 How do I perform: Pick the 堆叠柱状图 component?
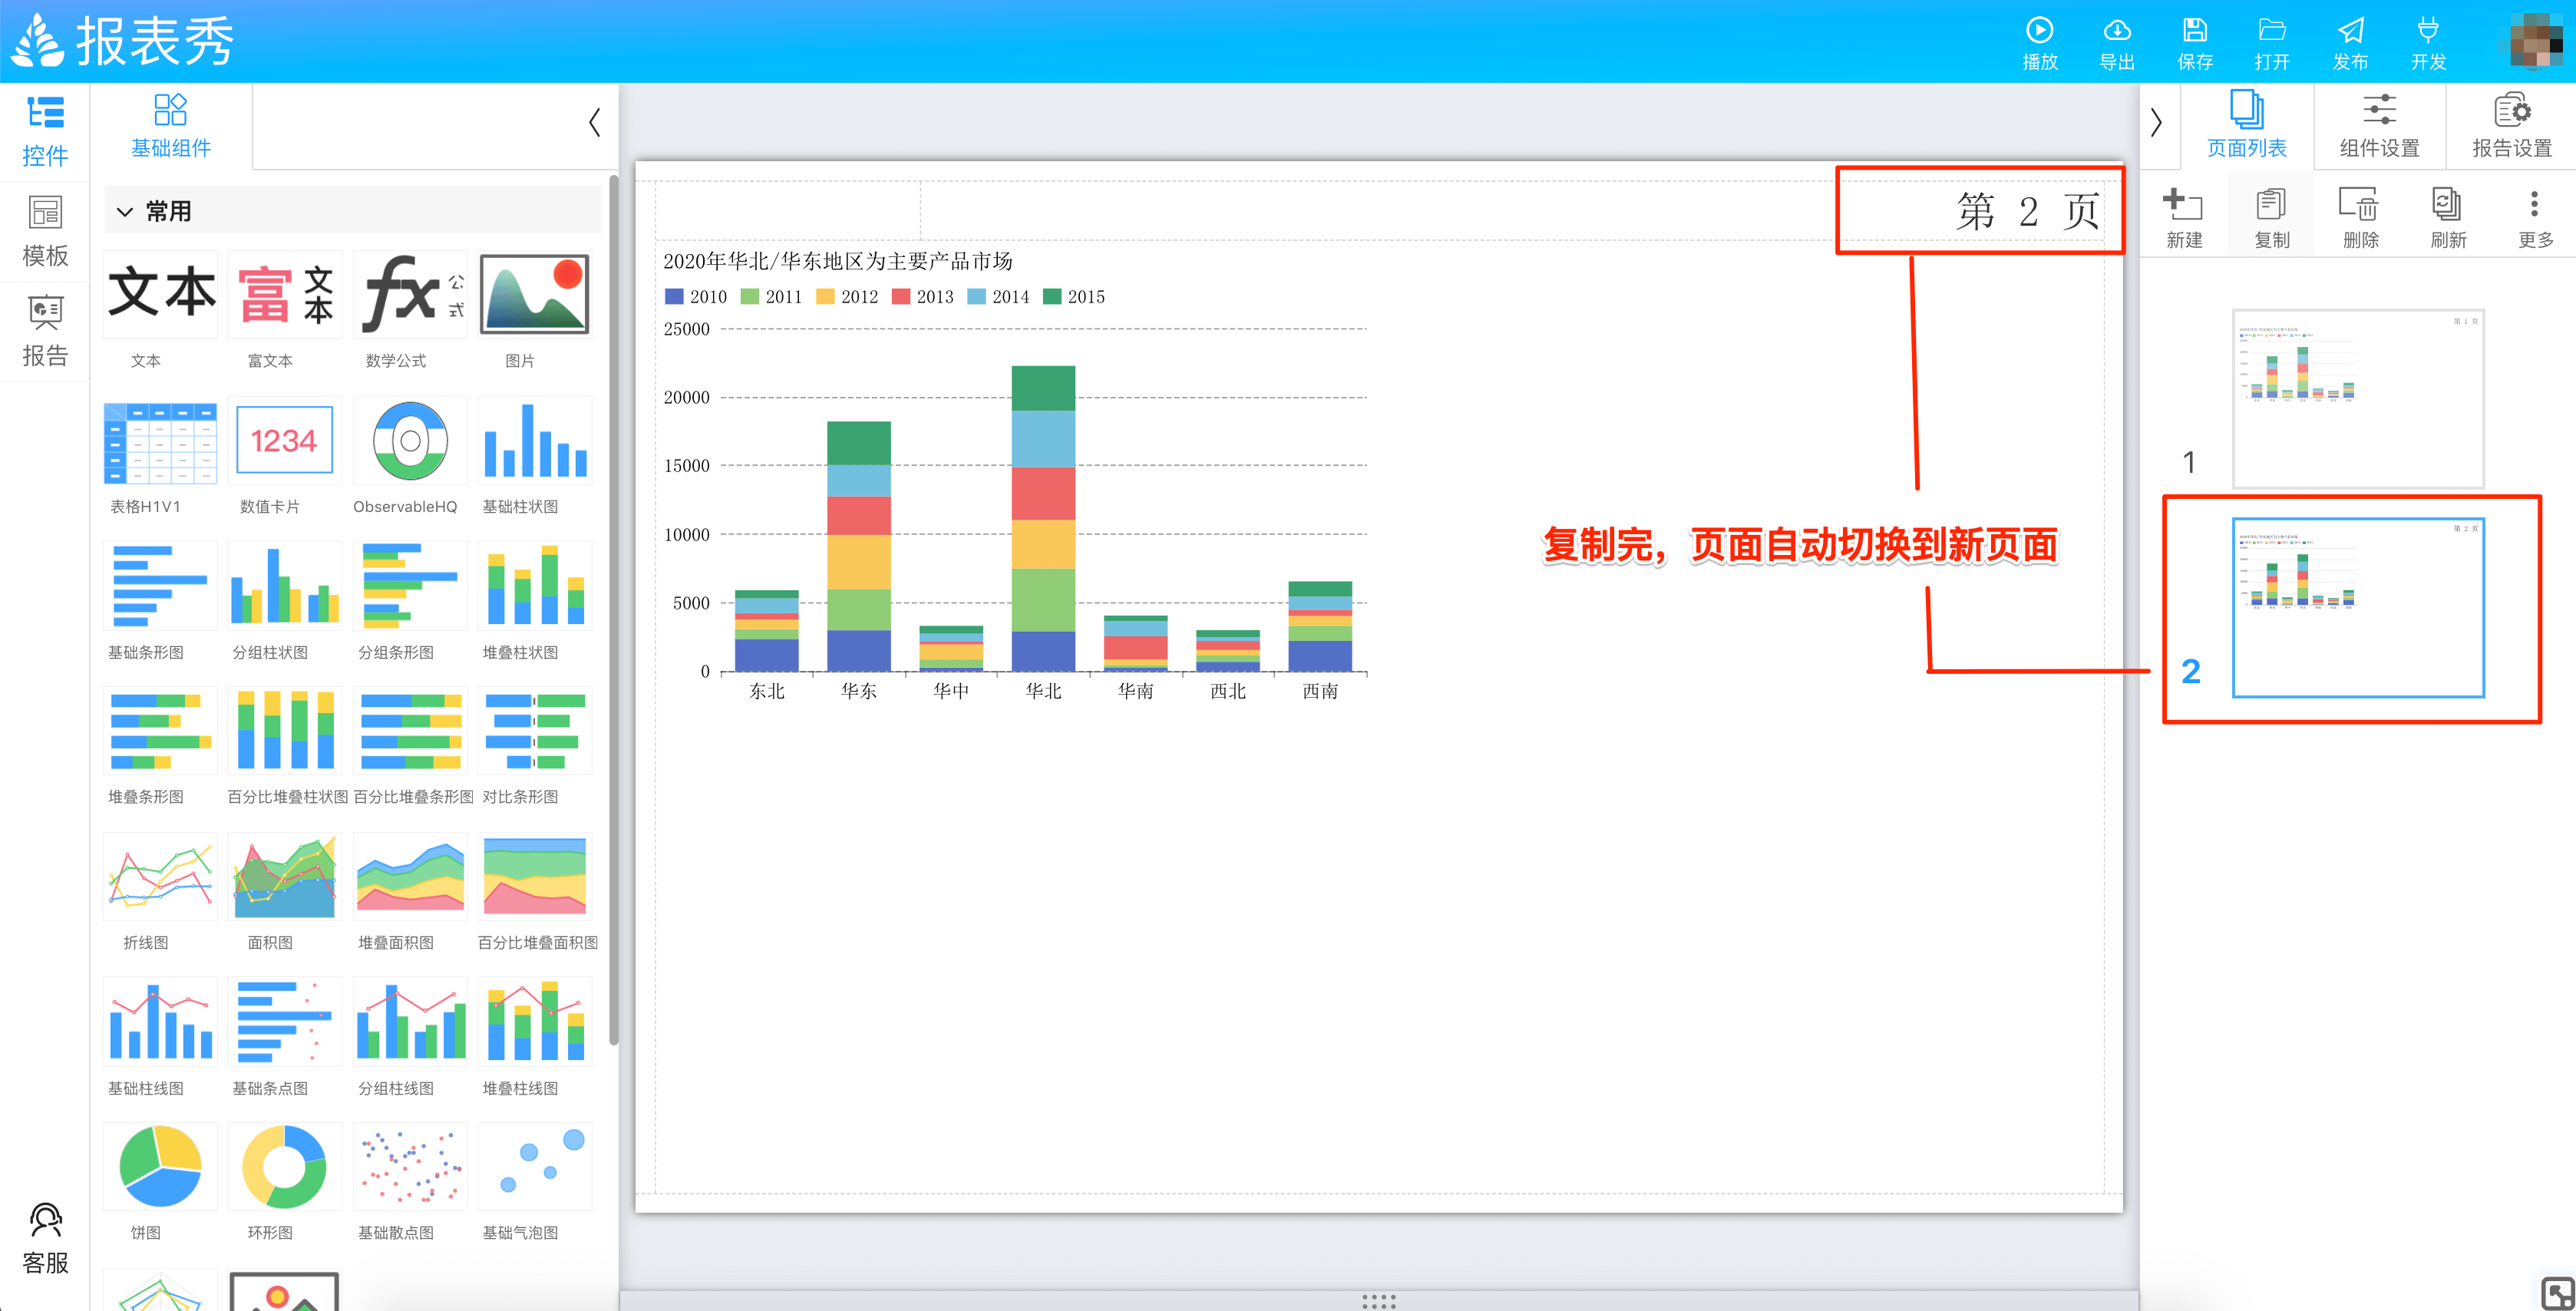[x=535, y=586]
